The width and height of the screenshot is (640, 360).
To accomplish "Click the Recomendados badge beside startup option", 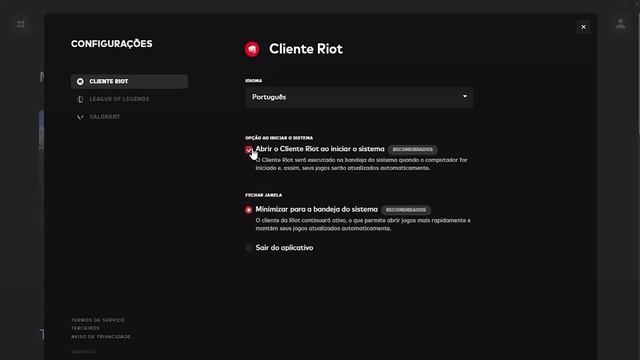I will tap(413, 149).
